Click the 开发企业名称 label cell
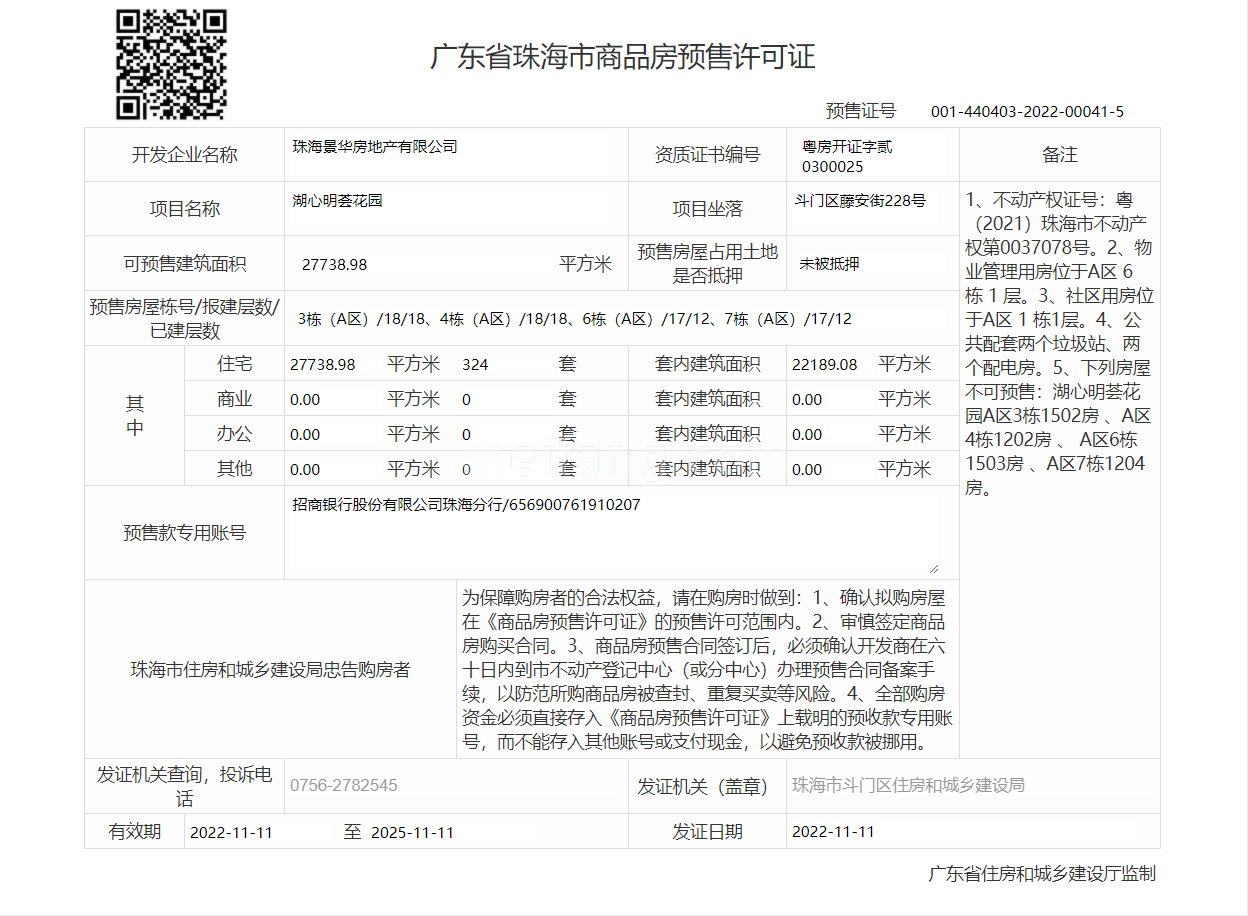1248x916 pixels. [x=185, y=155]
